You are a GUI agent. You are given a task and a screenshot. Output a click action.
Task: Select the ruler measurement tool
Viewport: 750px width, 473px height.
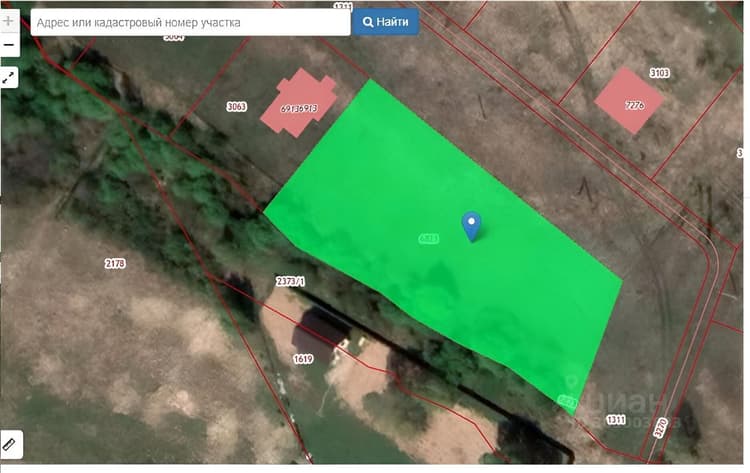coord(10,444)
